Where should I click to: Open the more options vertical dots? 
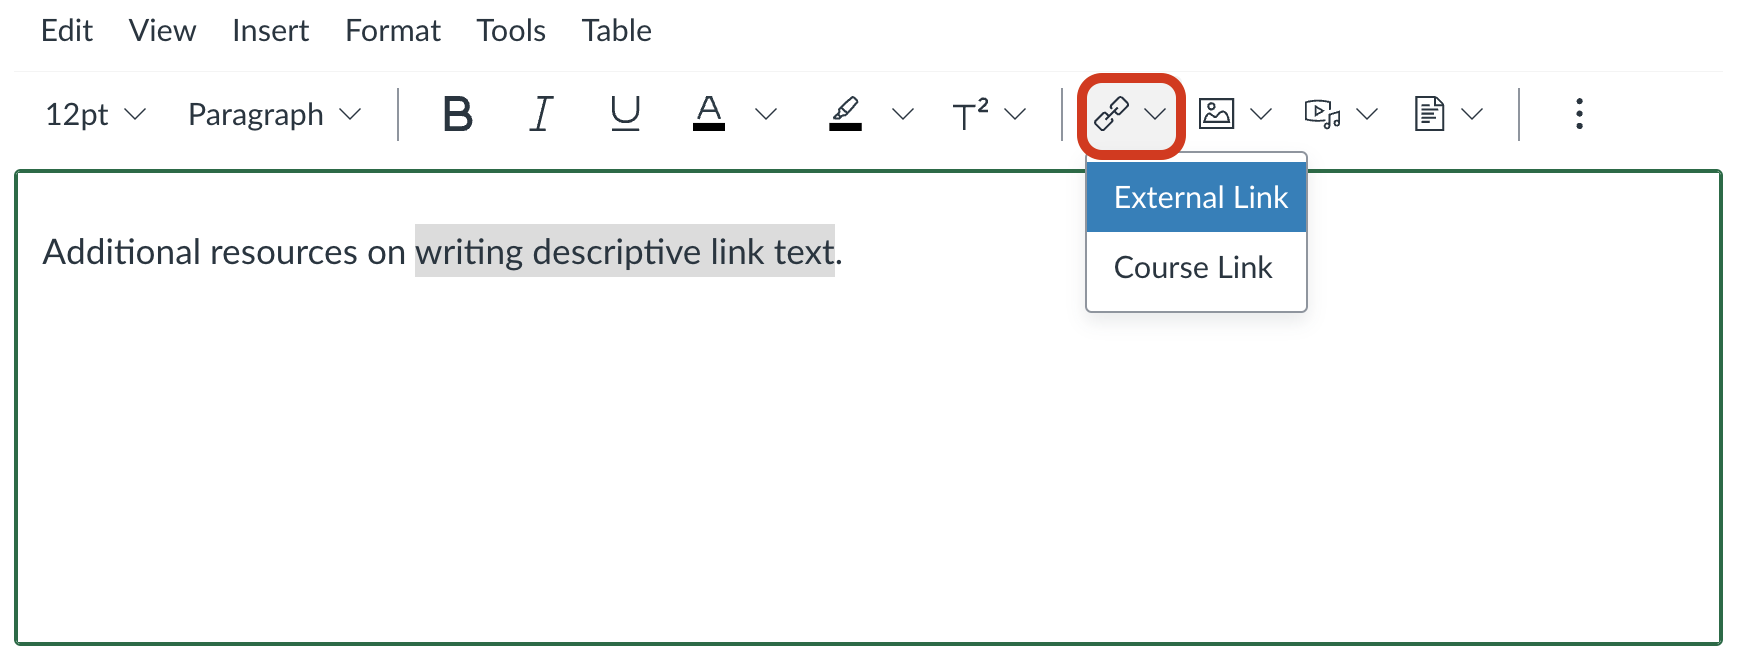pyautogui.click(x=1579, y=114)
